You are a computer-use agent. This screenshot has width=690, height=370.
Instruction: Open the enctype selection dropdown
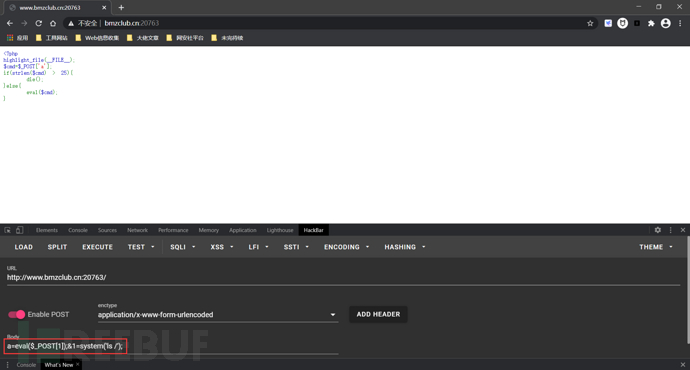pos(217,315)
